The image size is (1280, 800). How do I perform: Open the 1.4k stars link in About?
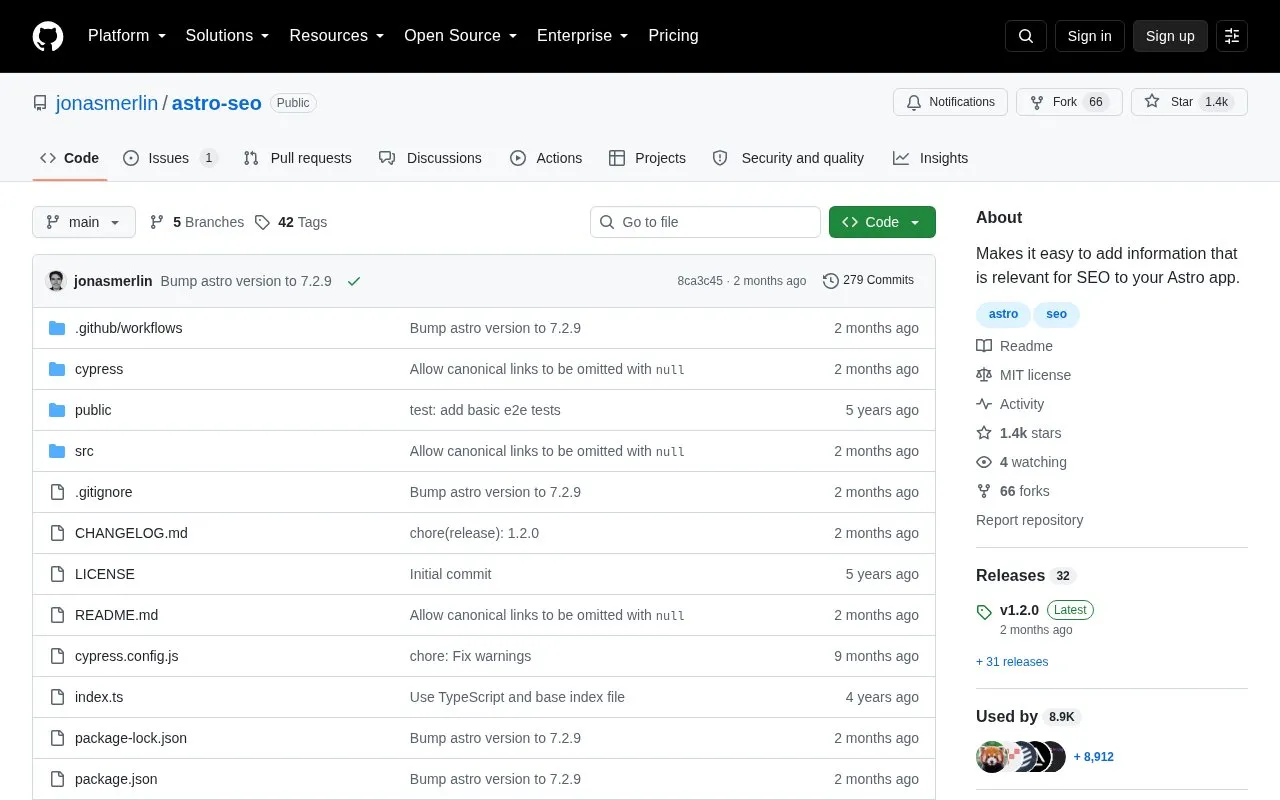coord(1019,433)
